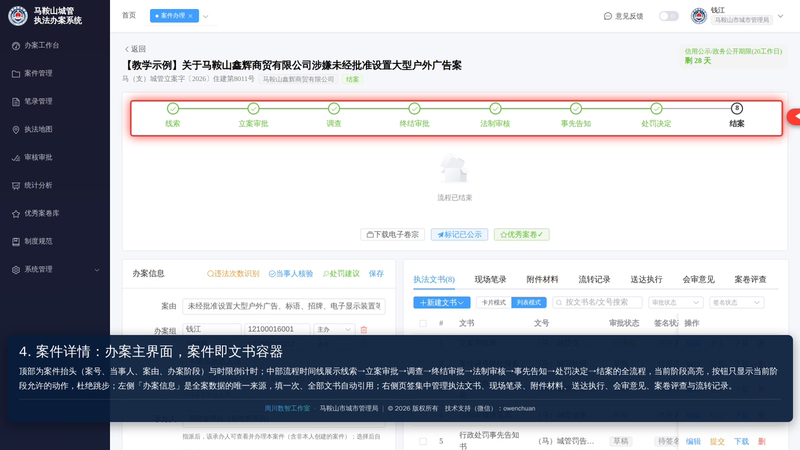Open the 新建文书 dropdown button
Viewport: 800px width, 450px height.
click(442, 303)
